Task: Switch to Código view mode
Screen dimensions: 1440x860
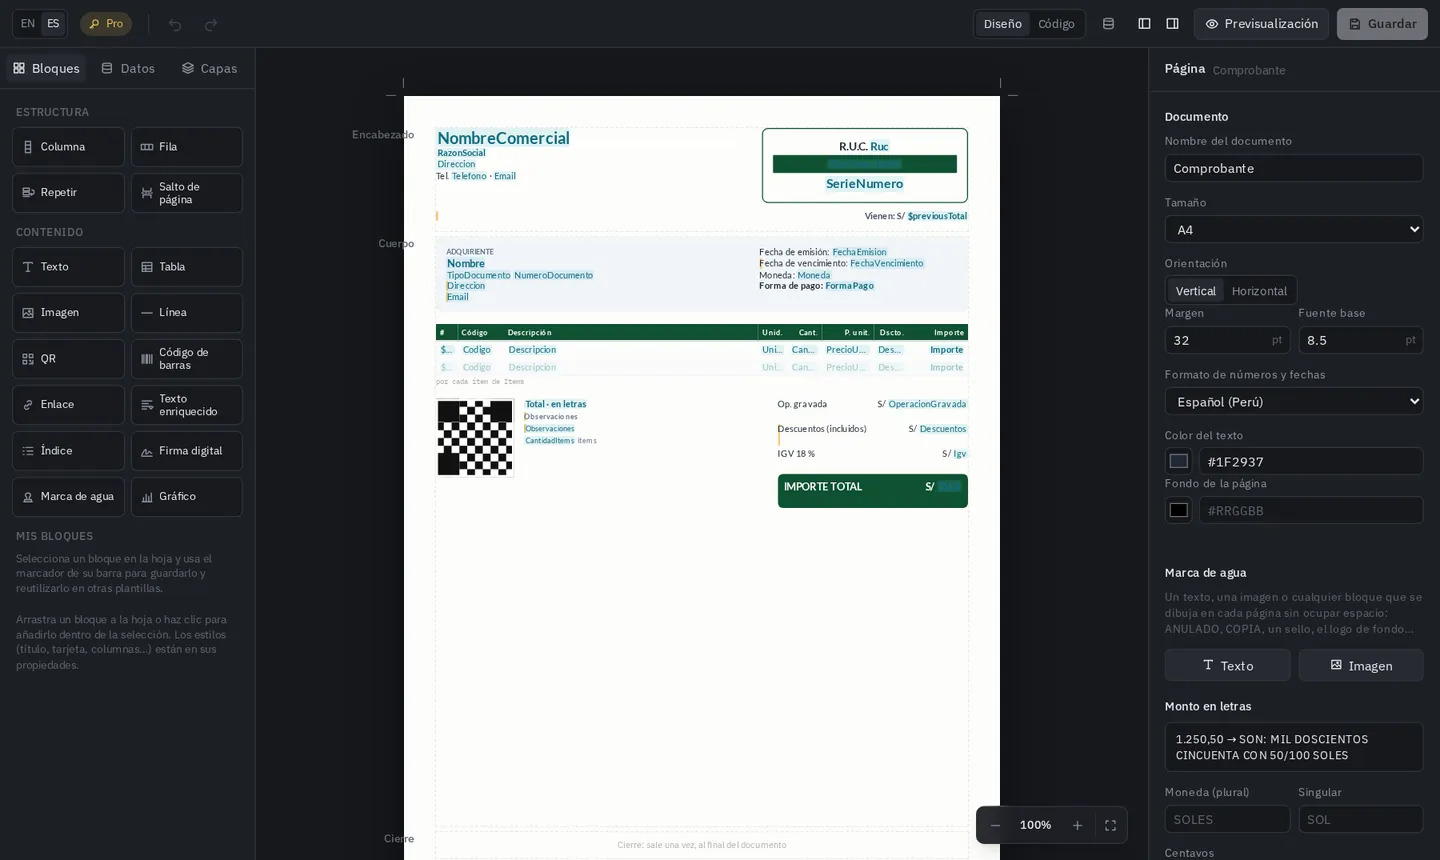Action: pos(1056,24)
